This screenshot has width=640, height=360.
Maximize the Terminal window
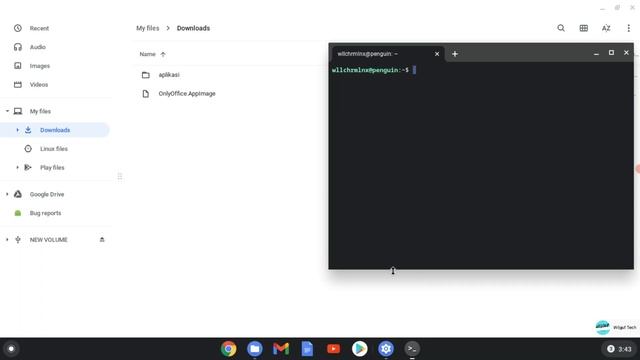pyautogui.click(x=611, y=53)
